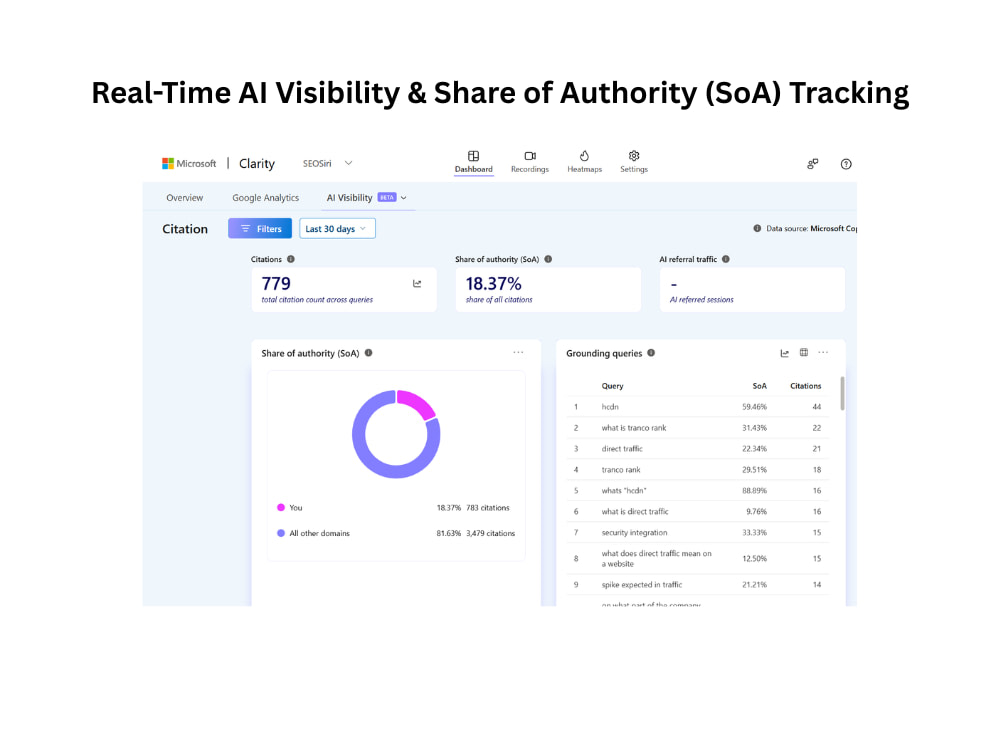Sort by the Citations column header
Viewport: 1000px width, 750px height.
click(x=805, y=386)
